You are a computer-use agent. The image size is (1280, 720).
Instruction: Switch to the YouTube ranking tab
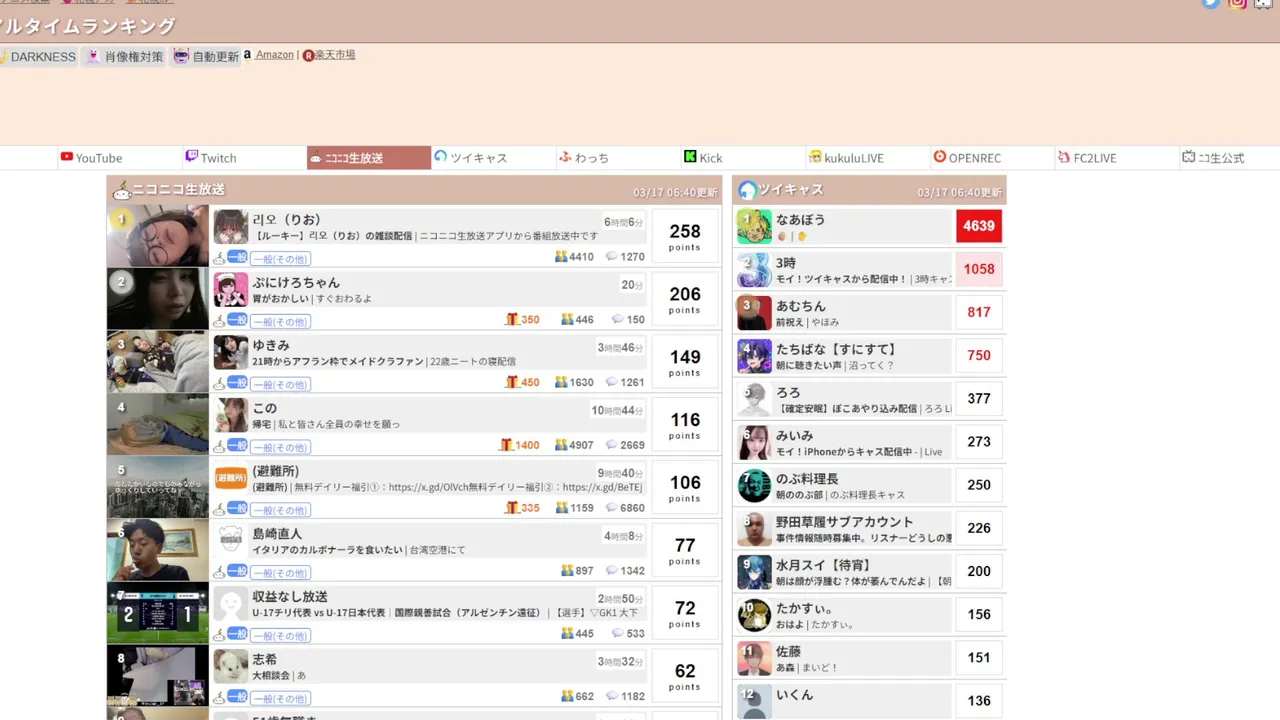(x=91, y=158)
